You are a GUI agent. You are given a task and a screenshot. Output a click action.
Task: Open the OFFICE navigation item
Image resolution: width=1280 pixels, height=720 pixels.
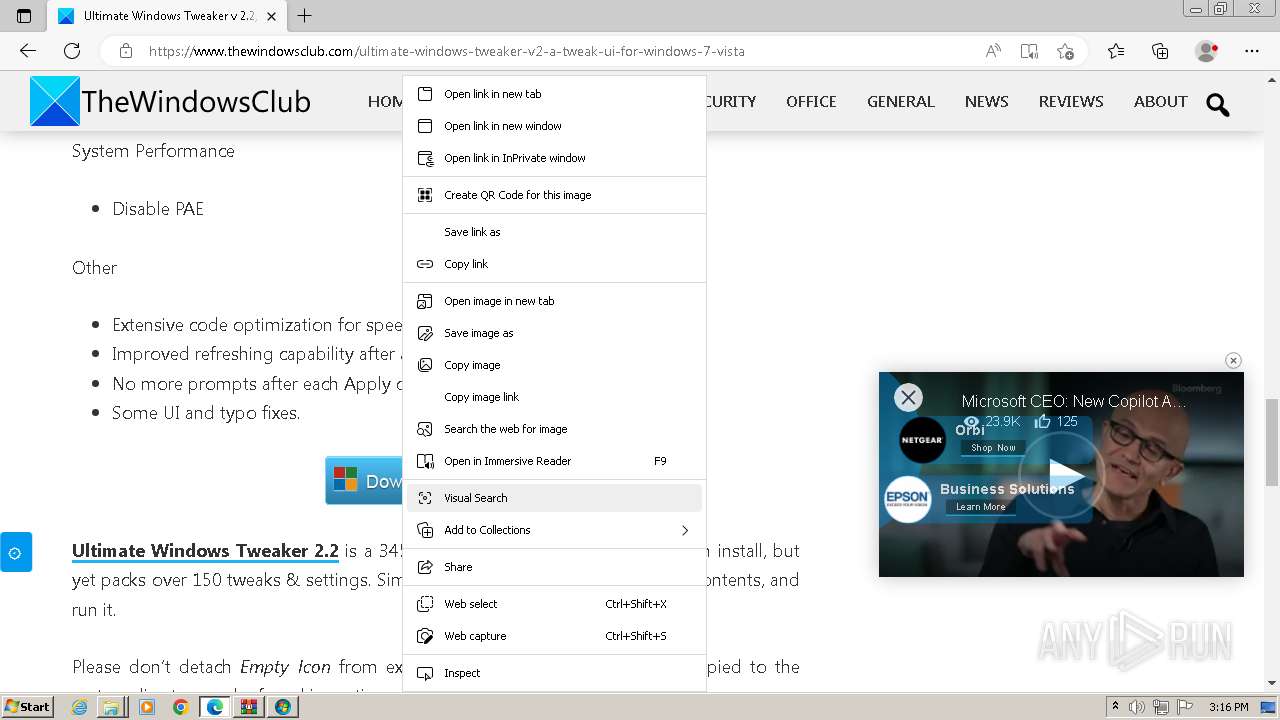coord(811,101)
